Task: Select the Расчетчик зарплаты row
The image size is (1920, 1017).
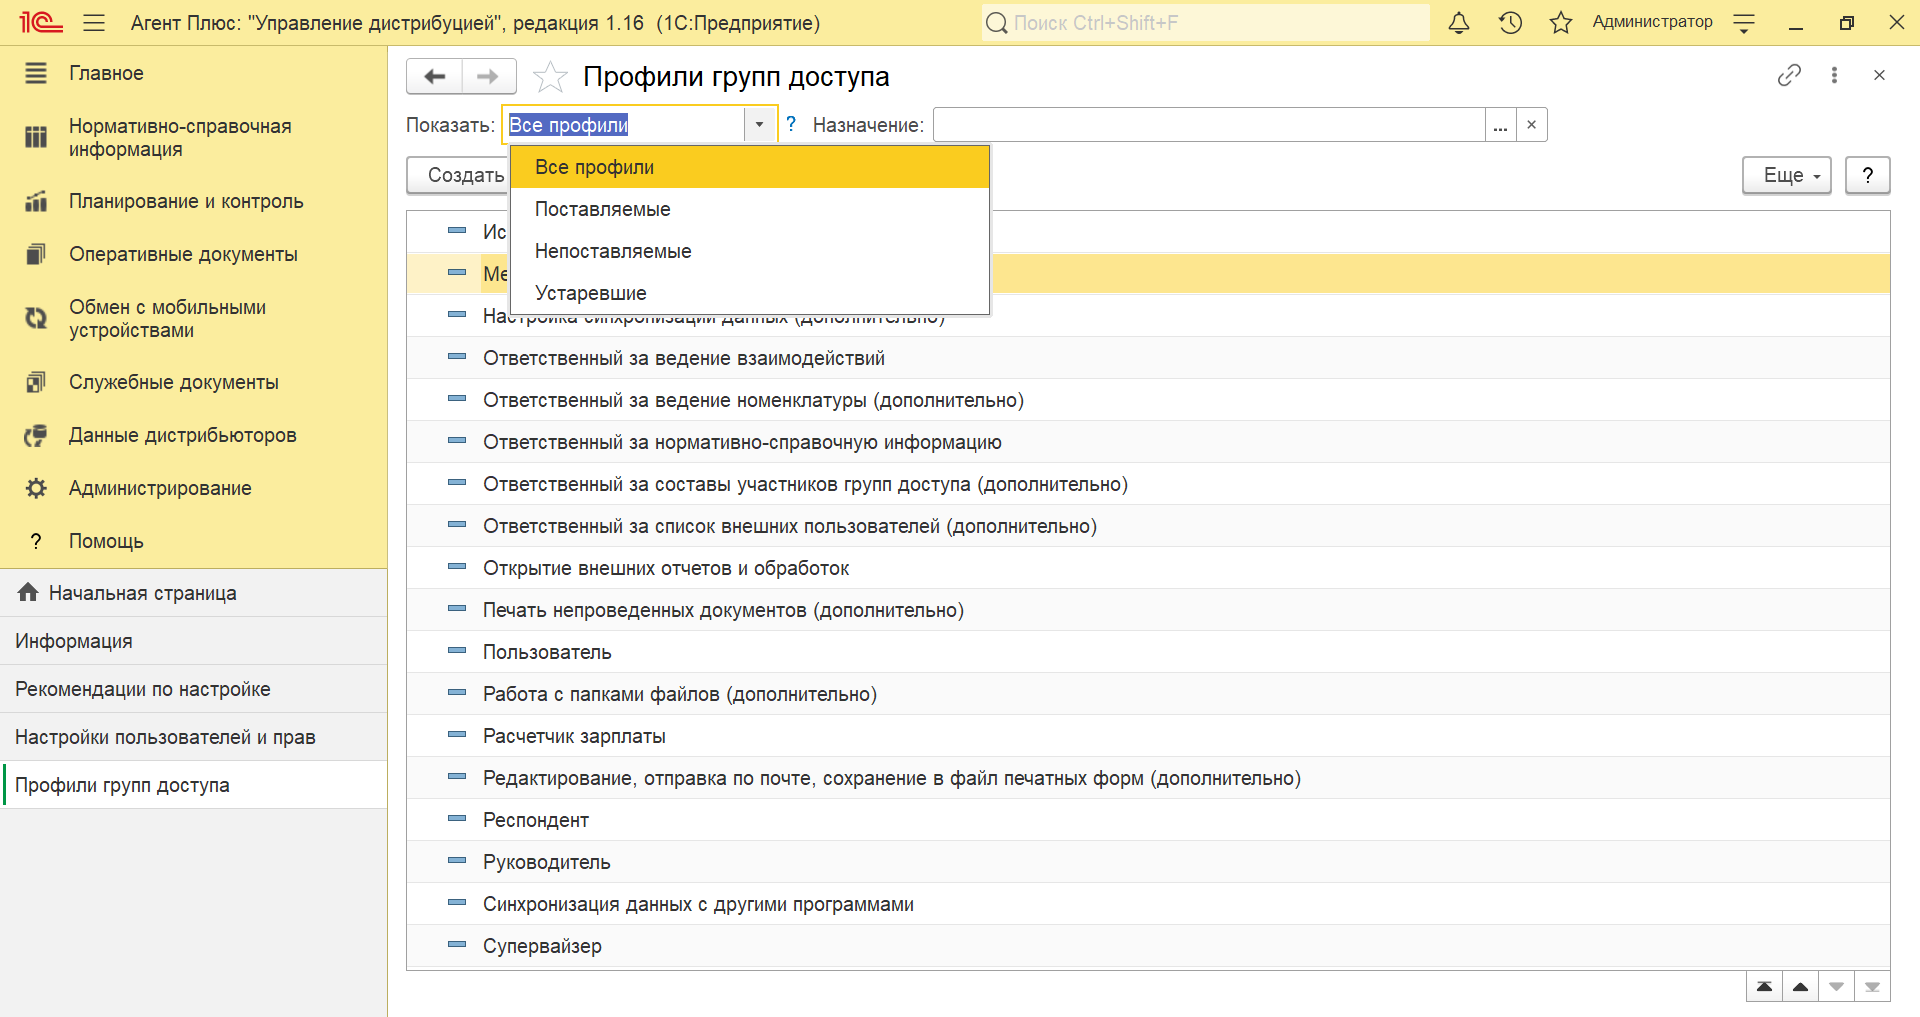Action: click(x=1148, y=736)
